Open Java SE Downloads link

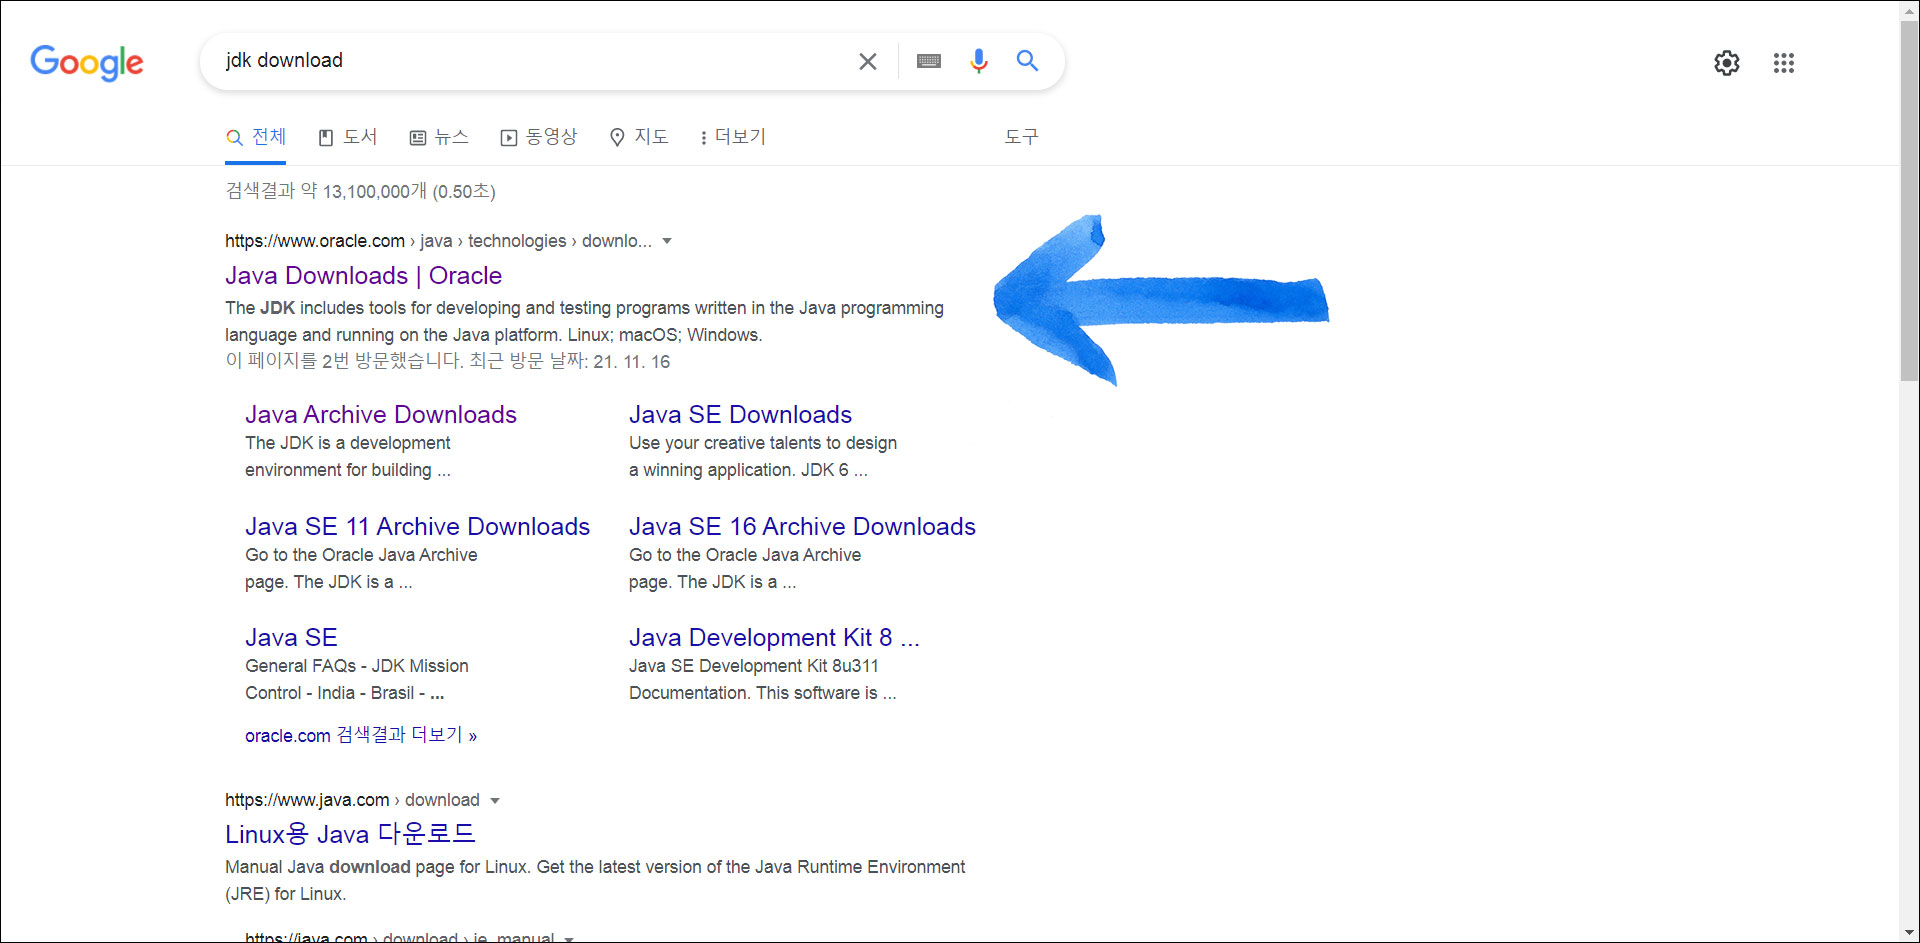pyautogui.click(x=740, y=414)
